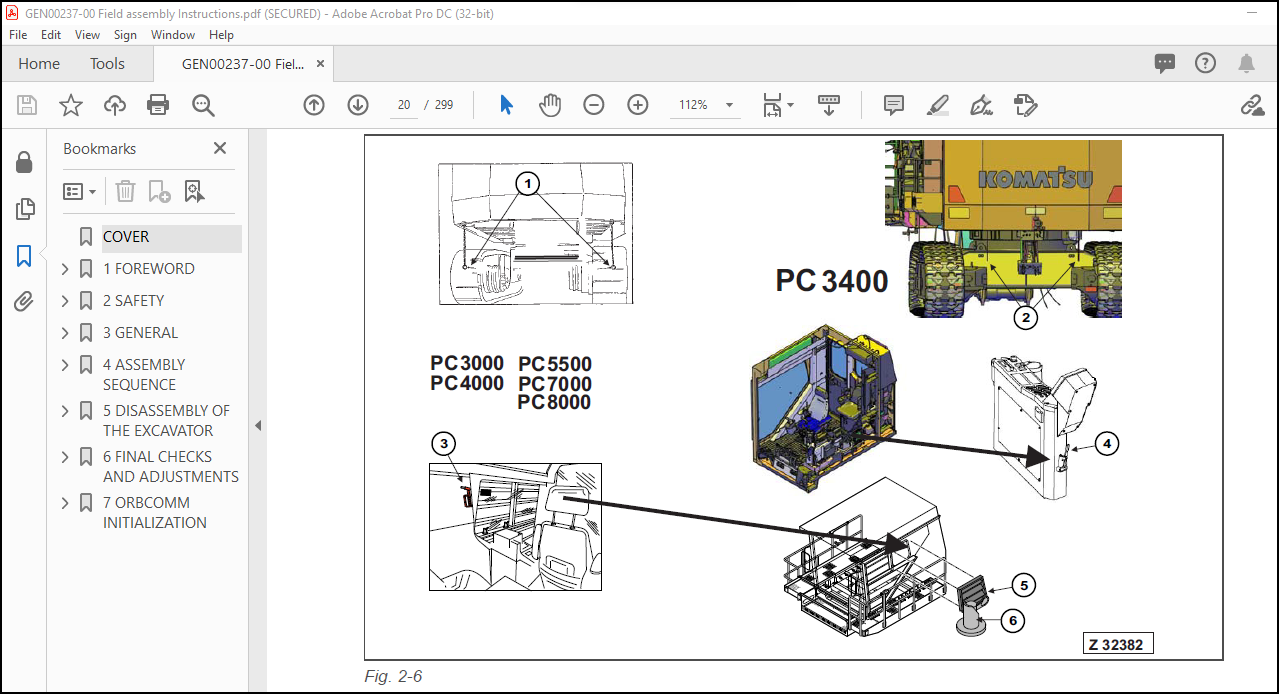Screen dimensions: 1279x694
Task: Jump to 7 ORBCOMM INITIALIZATION bookmark
Action: click(x=155, y=513)
